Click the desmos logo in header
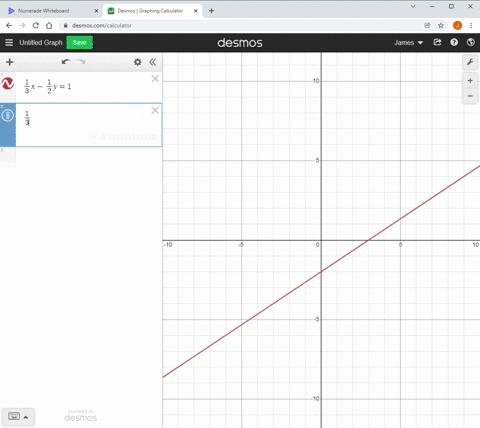Image resolution: width=480 pixels, height=428 pixels. pyautogui.click(x=240, y=43)
